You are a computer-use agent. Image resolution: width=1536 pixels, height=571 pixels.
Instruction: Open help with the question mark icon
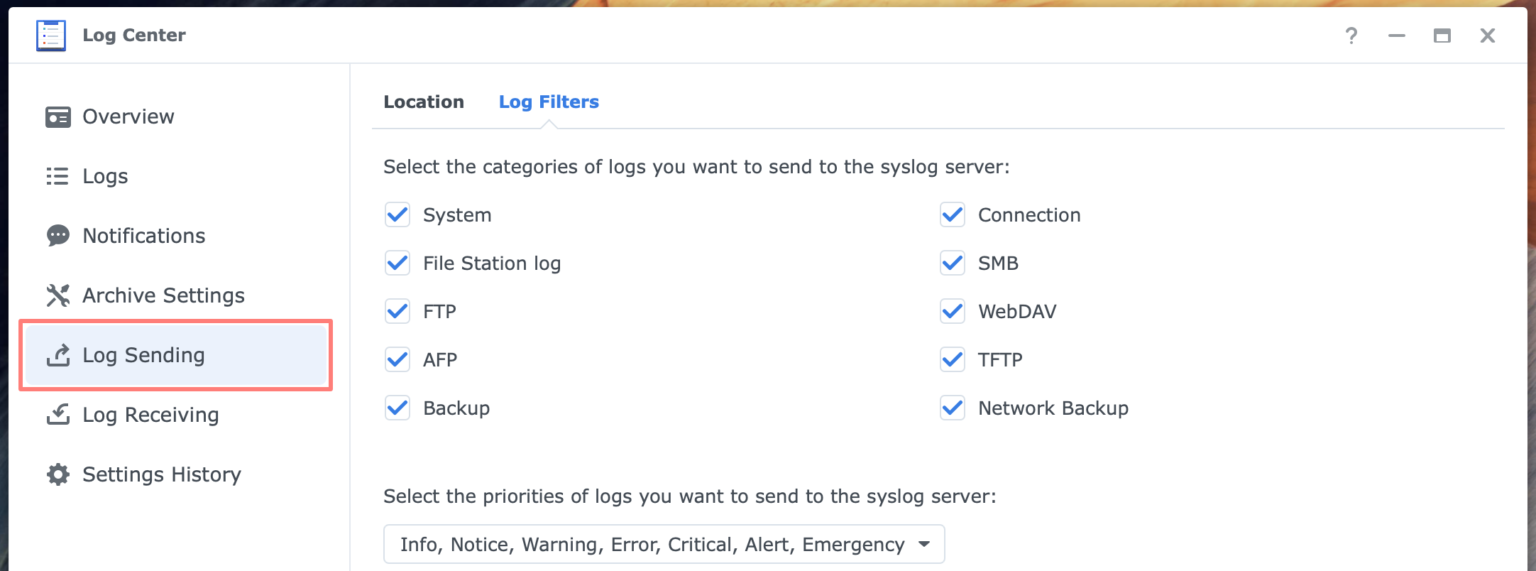[1351, 36]
